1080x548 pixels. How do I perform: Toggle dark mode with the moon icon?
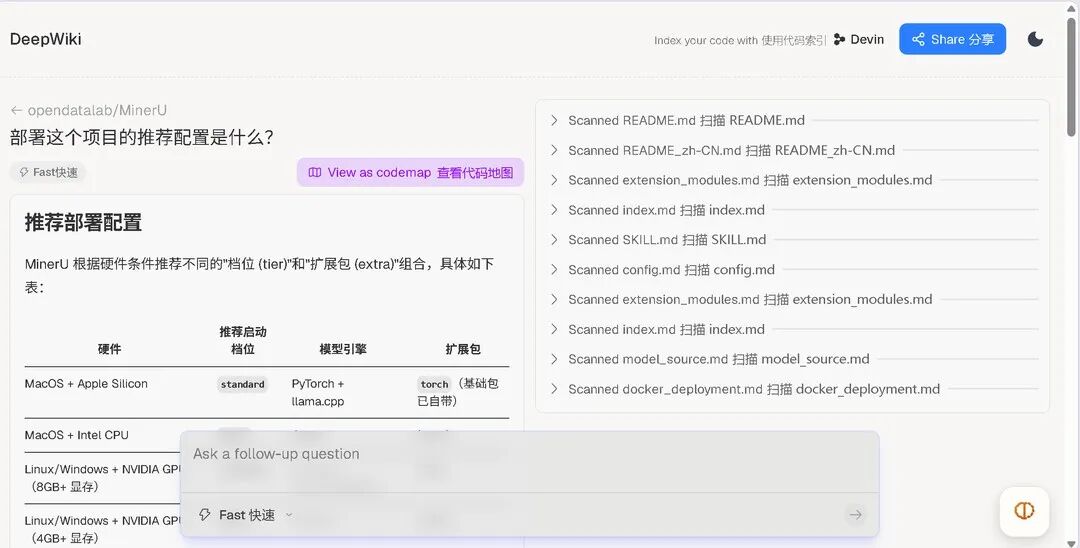pos(1035,39)
